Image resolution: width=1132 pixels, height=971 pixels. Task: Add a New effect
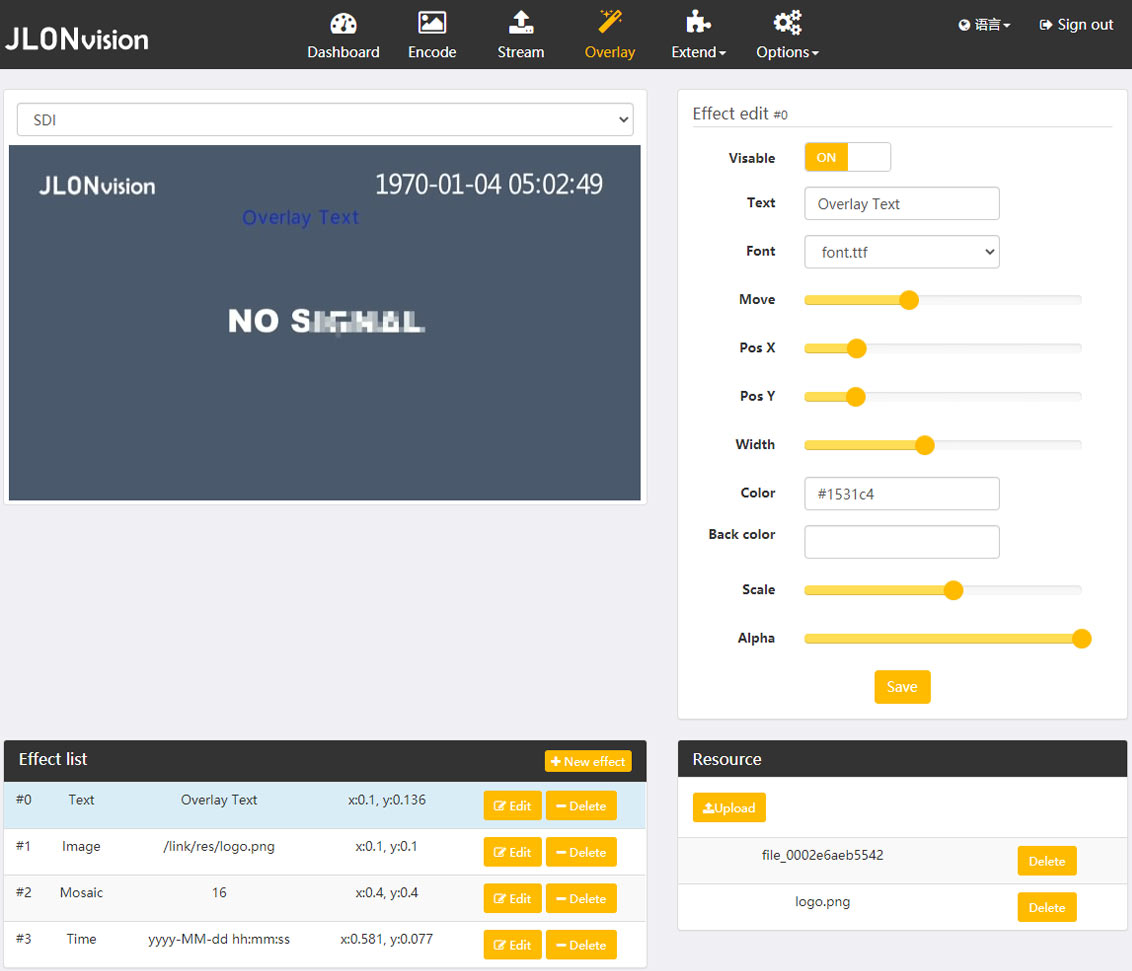click(588, 761)
